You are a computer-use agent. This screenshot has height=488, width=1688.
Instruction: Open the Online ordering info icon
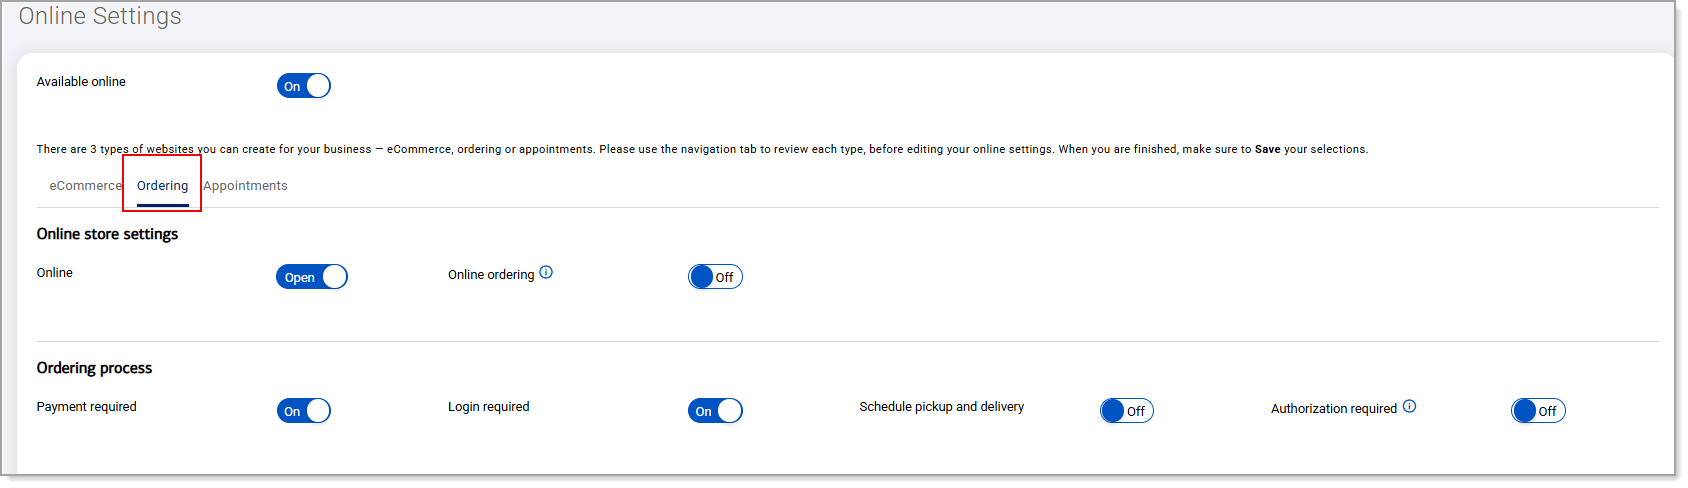pos(546,272)
